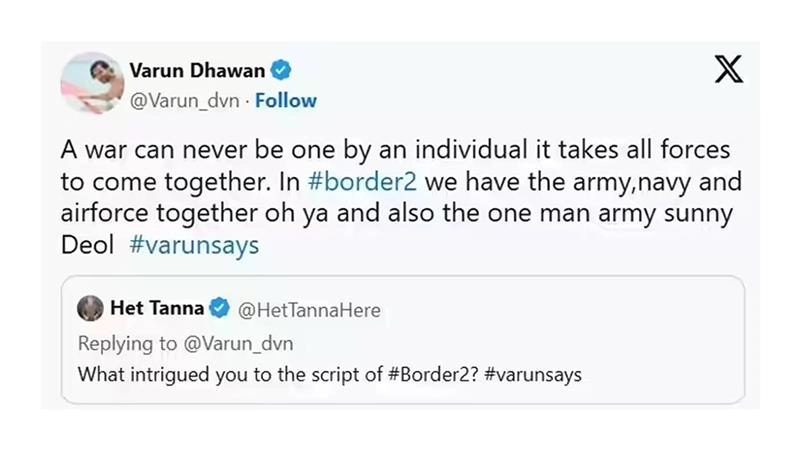Click @Varun_dvn in the Replying to line
Image resolution: width=800 pixels, height=450 pixels.
click(239, 343)
